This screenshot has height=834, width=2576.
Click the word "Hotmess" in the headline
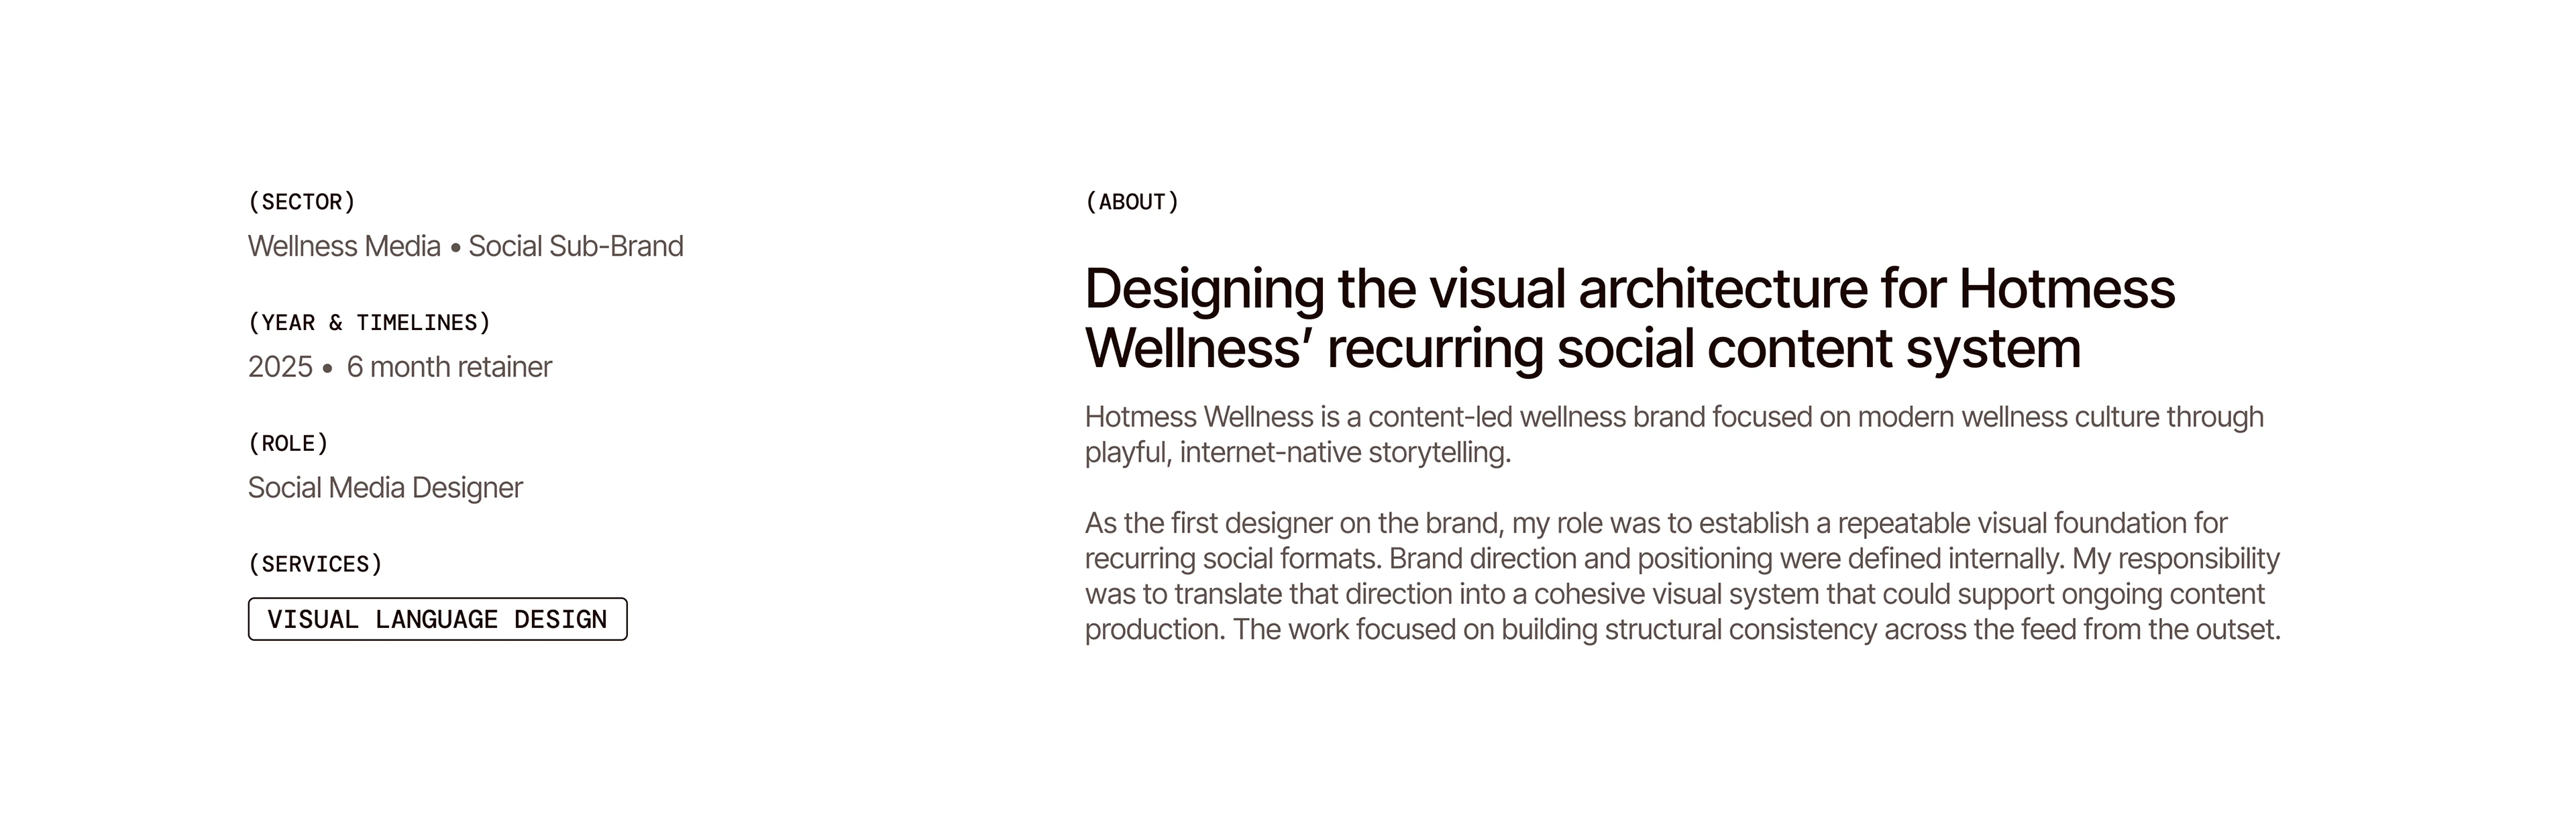click(2066, 289)
